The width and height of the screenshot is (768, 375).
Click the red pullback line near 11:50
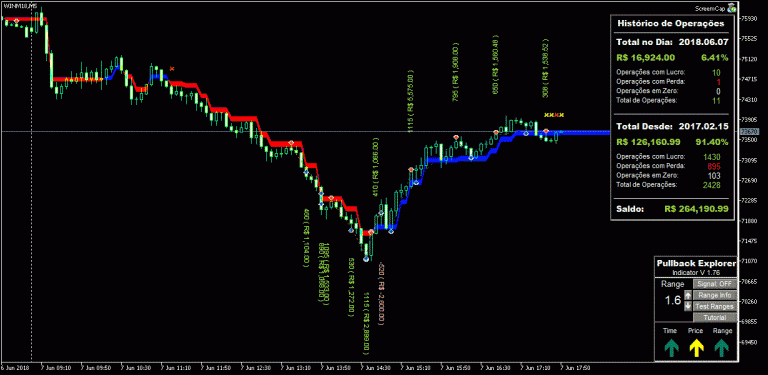tap(219, 110)
